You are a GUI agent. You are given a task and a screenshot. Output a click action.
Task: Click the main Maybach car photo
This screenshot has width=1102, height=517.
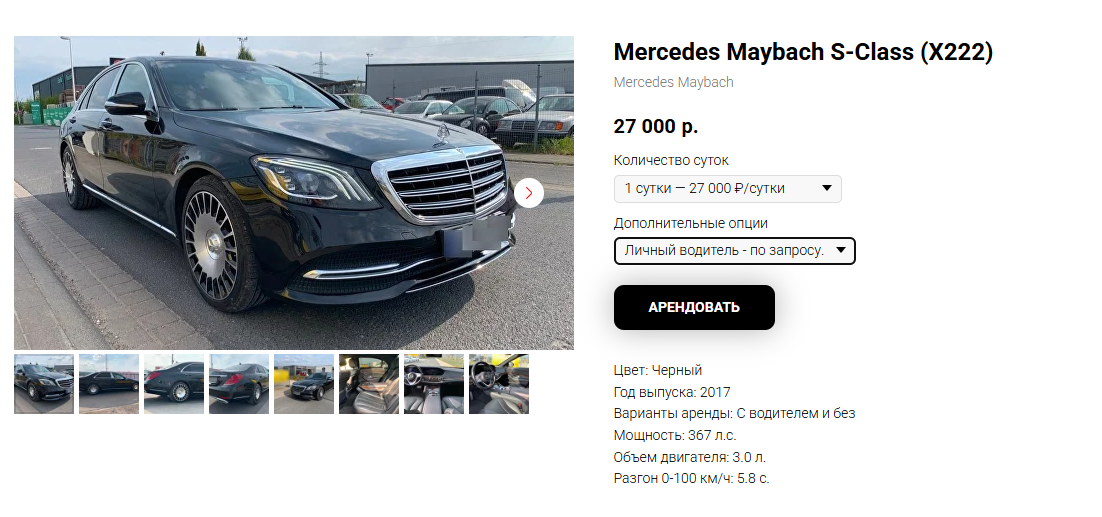pyautogui.click(x=294, y=192)
